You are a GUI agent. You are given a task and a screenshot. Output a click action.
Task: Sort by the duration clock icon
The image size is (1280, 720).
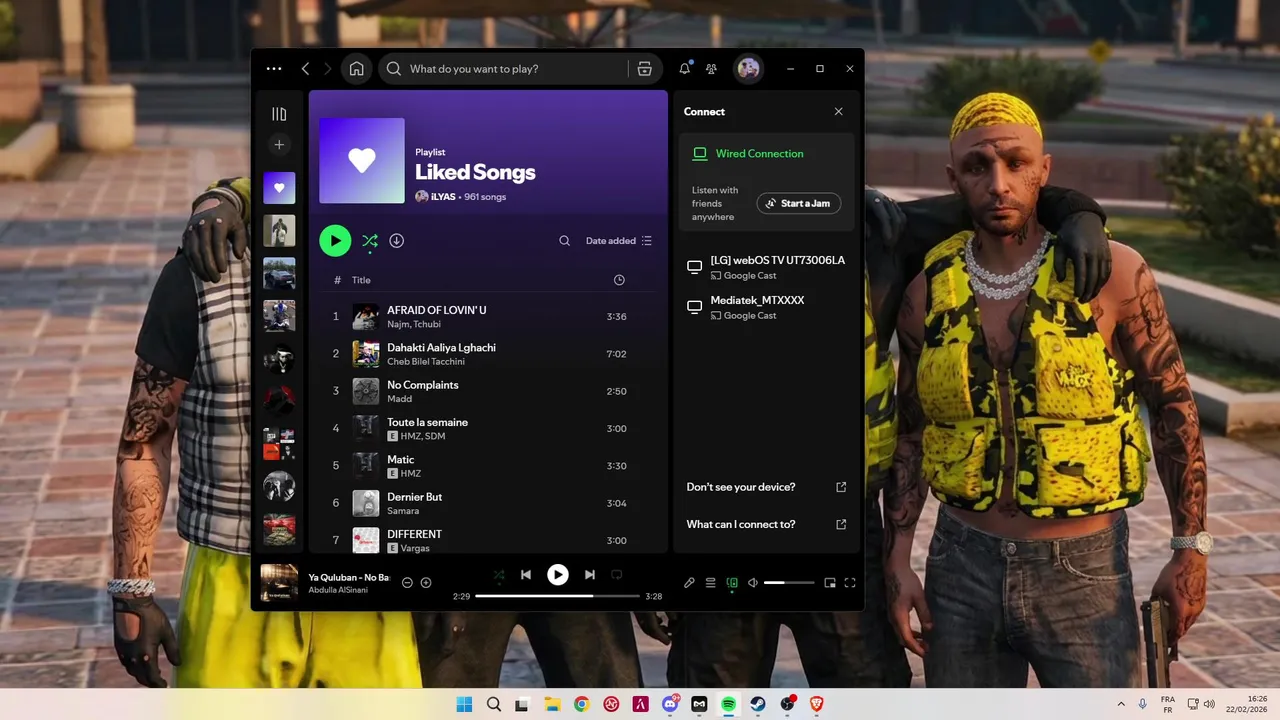(x=619, y=280)
